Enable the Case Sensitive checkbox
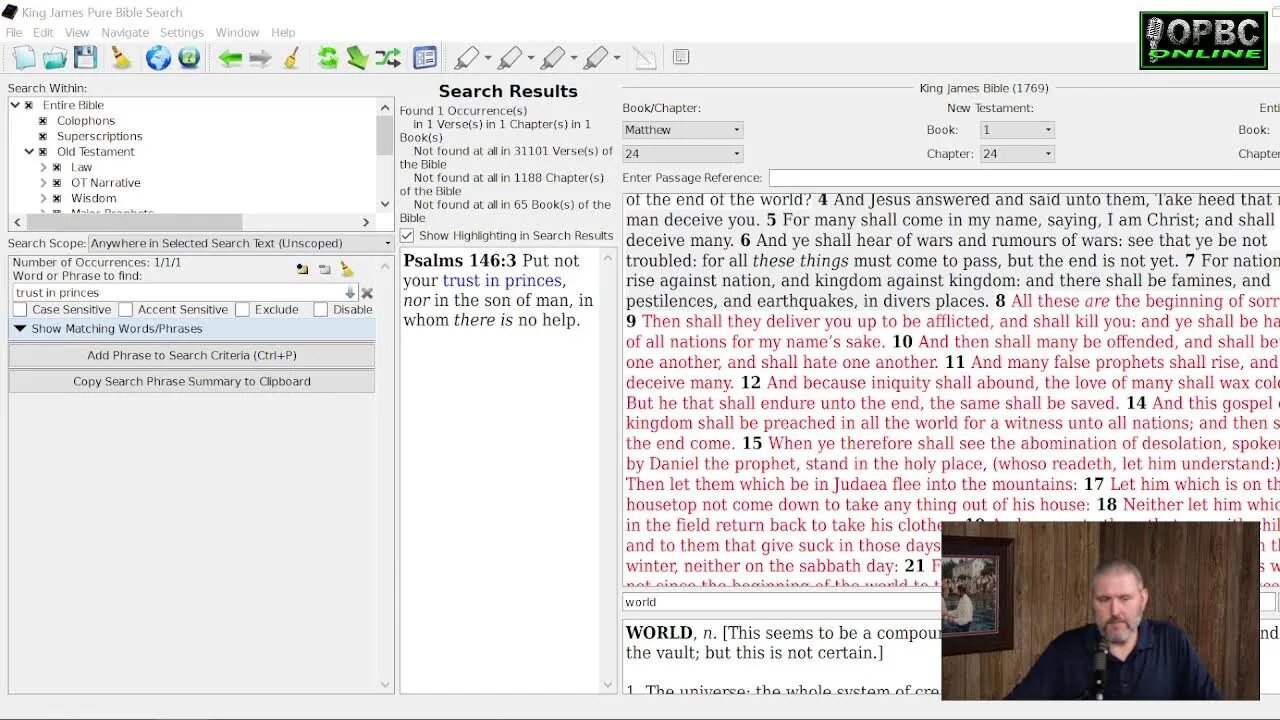Image resolution: width=1280 pixels, height=720 pixels. click(x=20, y=310)
